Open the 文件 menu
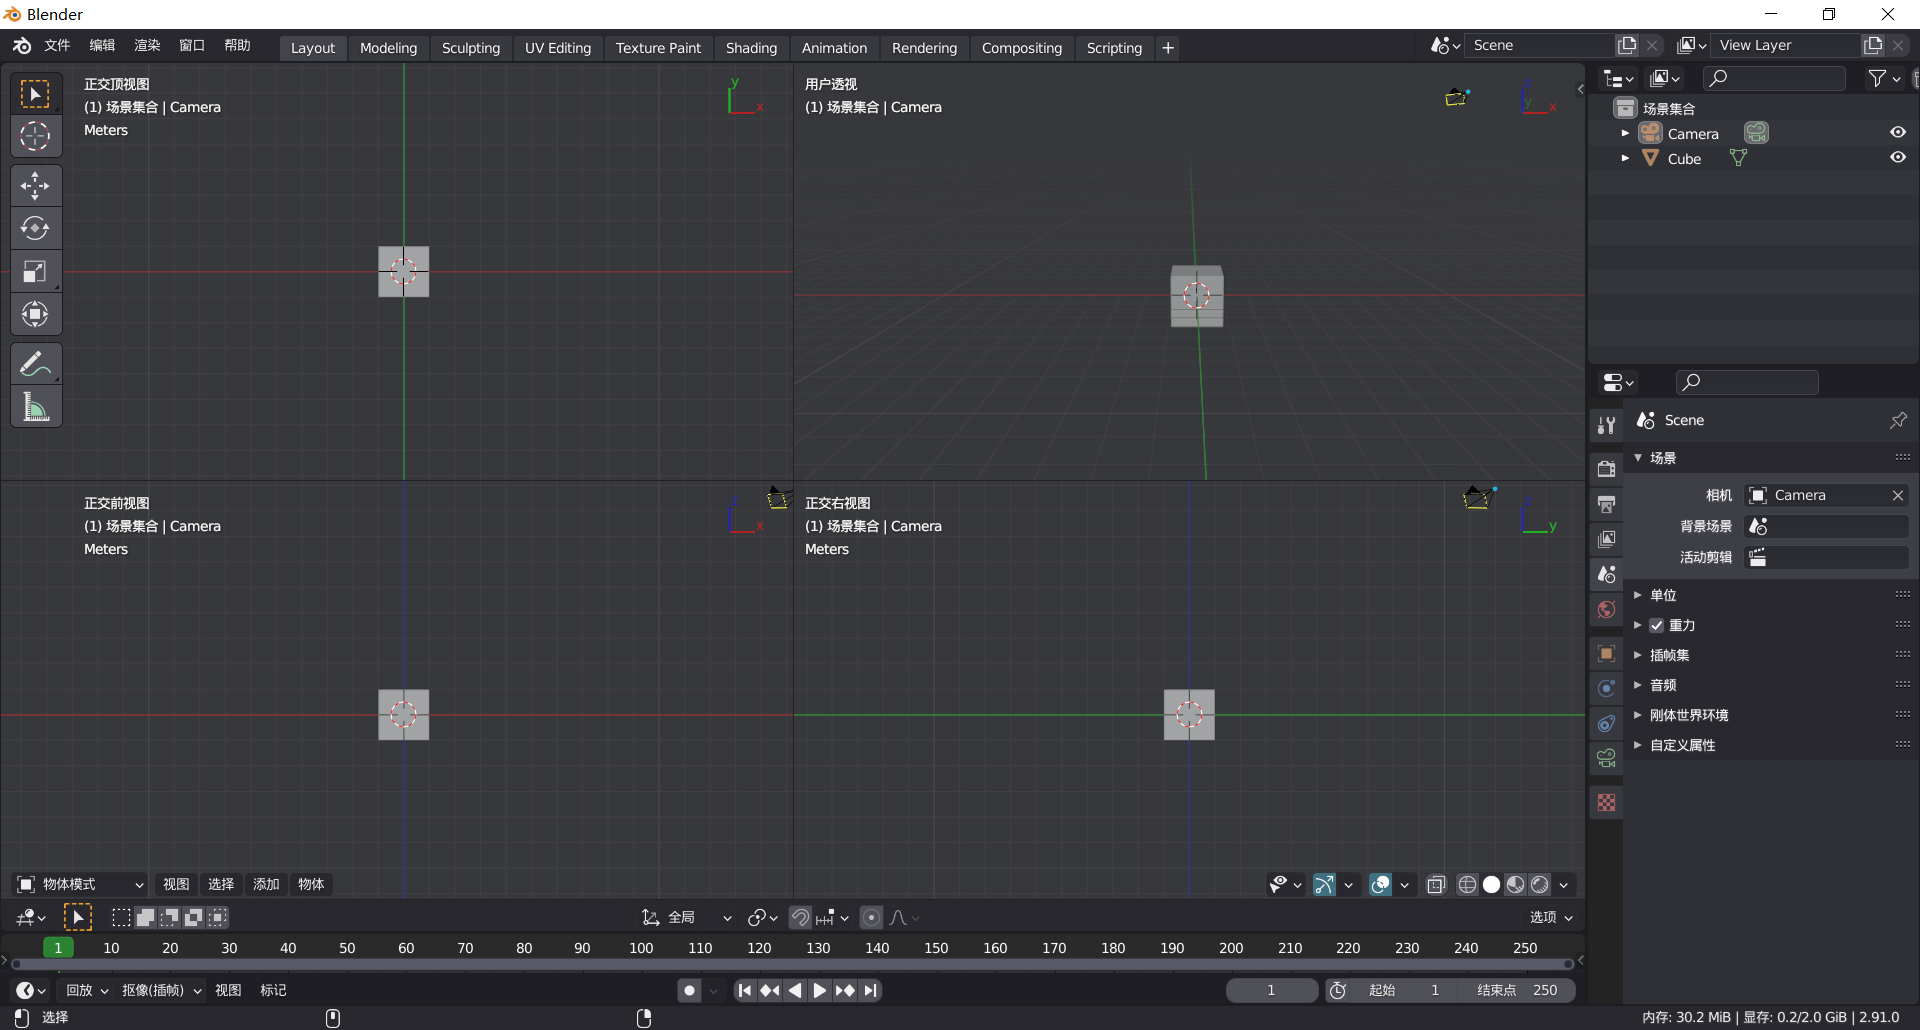1920x1030 pixels. click(x=57, y=45)
